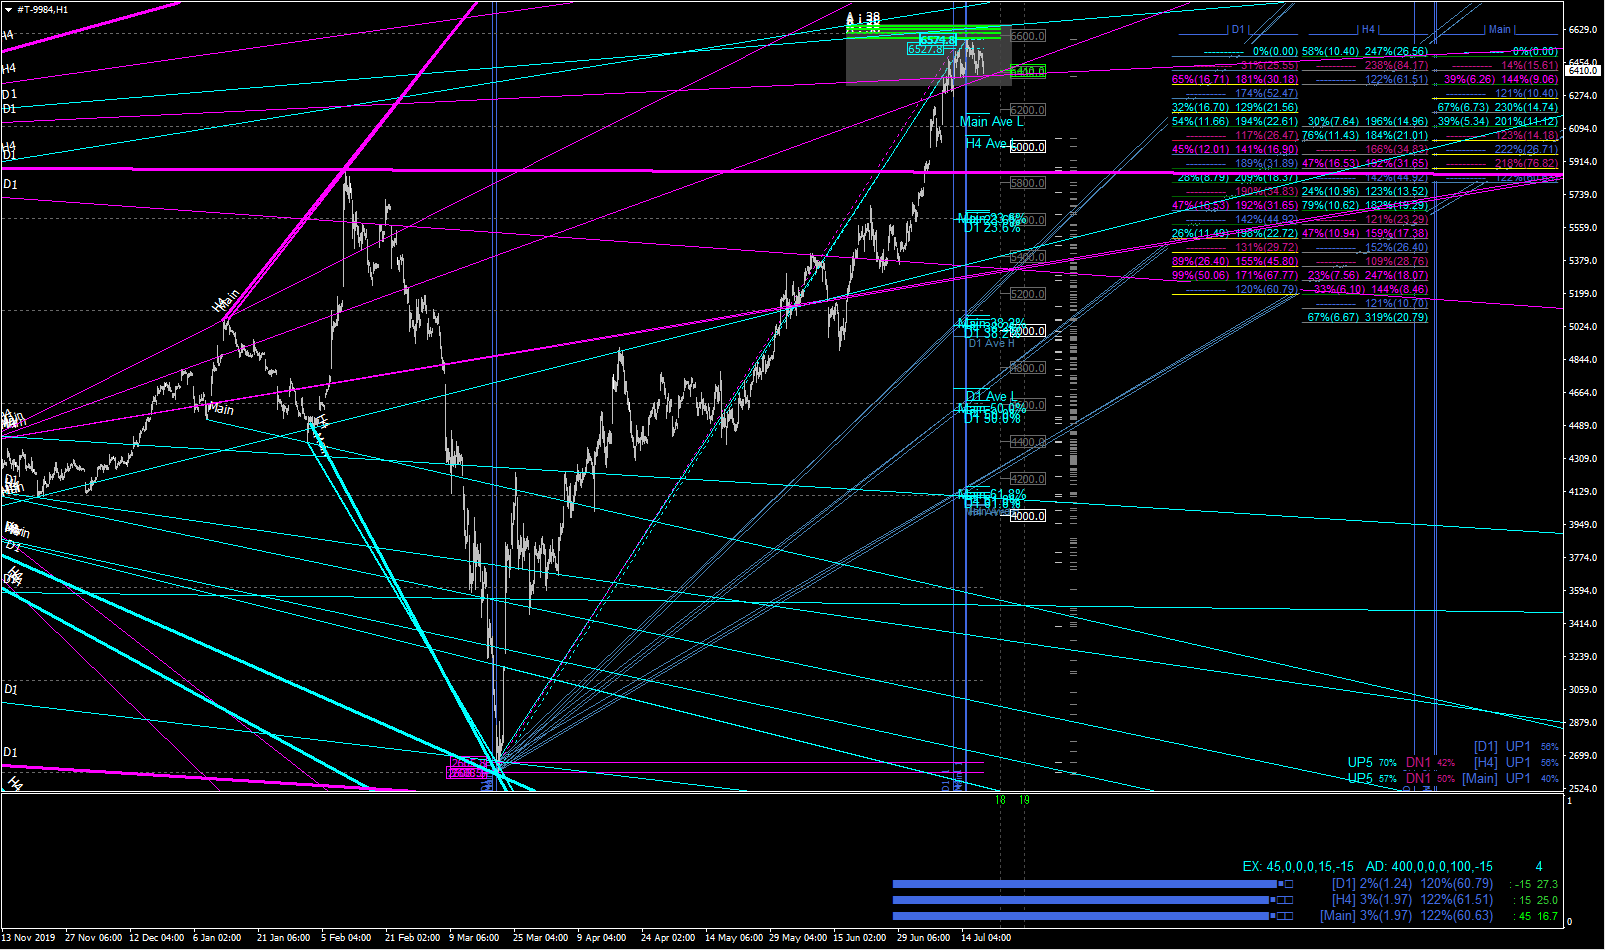The image size is (1606, 950).
Task: Click the D1 column header in the stats table
Action: pos(1238,30)
